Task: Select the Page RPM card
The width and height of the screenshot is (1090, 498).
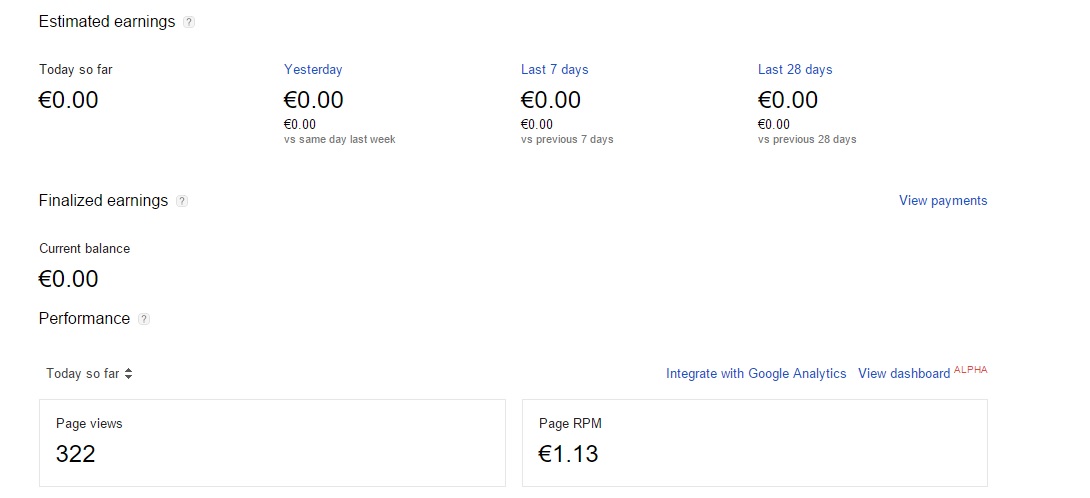Action: pos(754,443)
